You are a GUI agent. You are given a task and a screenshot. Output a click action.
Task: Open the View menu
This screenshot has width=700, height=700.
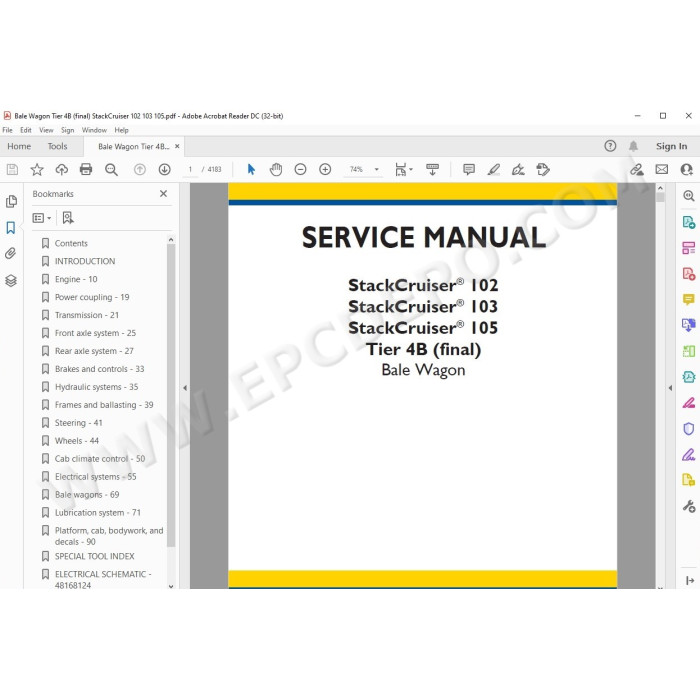coord(46,130)
